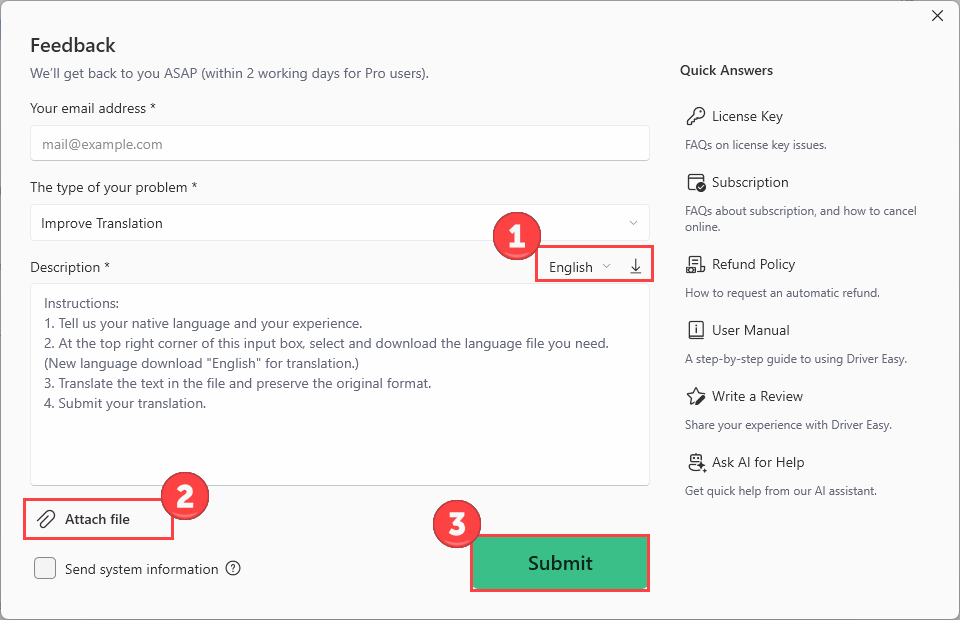
Task: Focus the email address input field
Action: (339, 144)
